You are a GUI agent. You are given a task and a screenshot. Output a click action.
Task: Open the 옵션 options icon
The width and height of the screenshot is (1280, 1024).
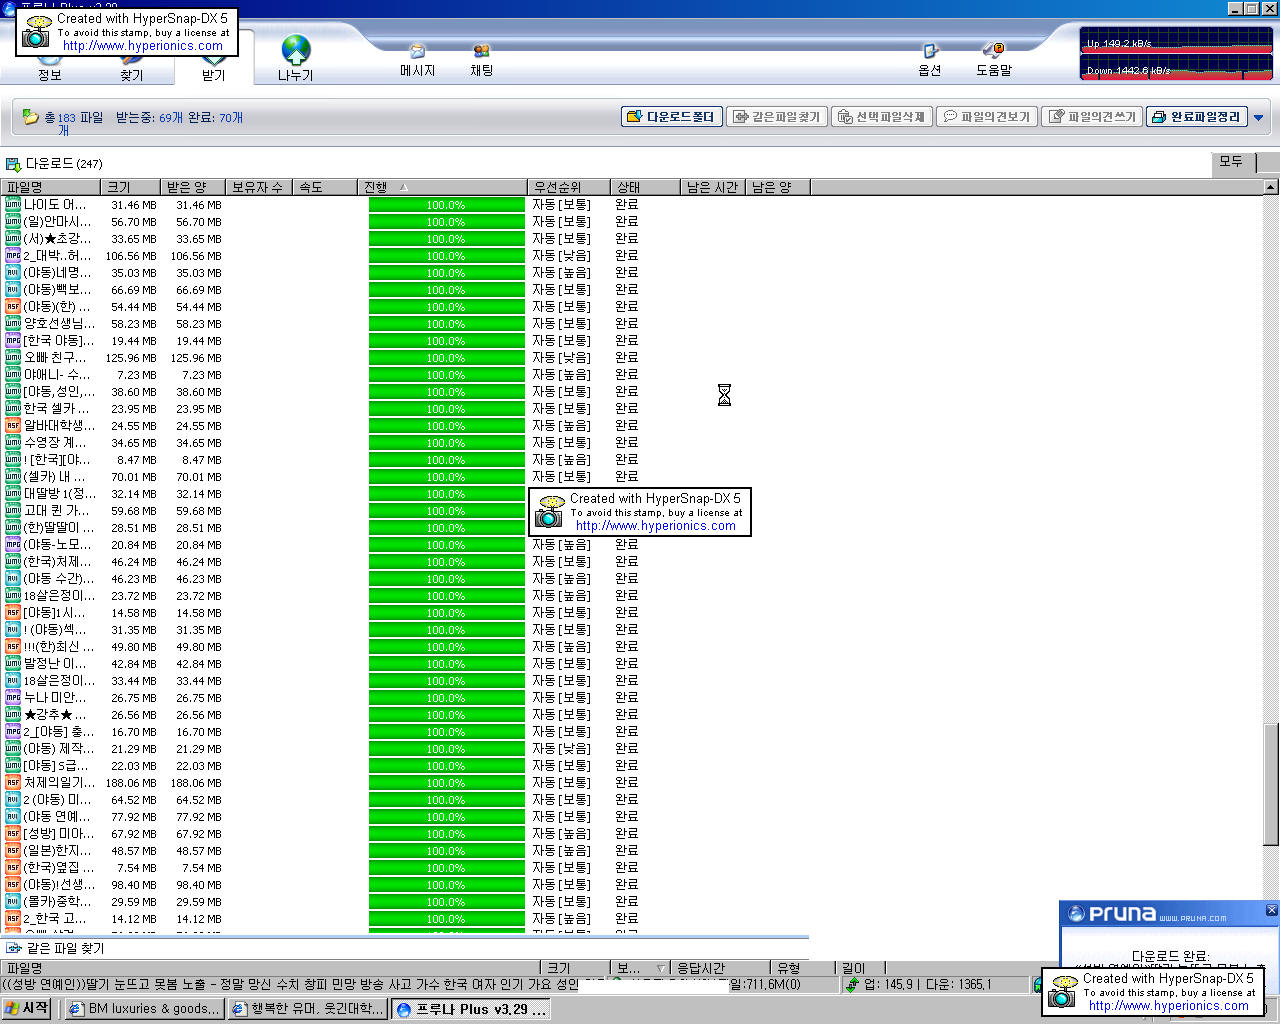pyautogui.click(x=930, y=51)
